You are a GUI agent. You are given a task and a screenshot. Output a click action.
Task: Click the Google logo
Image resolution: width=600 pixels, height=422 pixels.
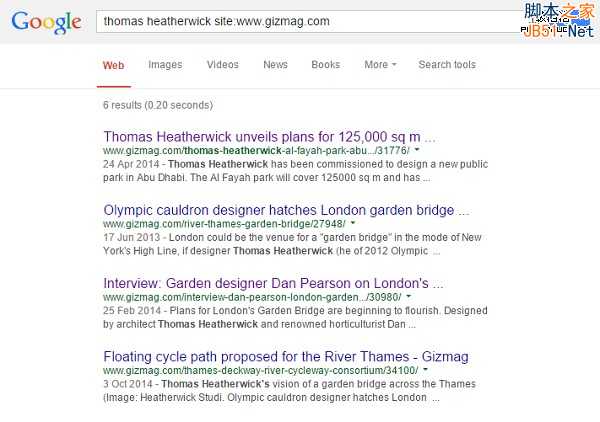(x=46, y=21)
